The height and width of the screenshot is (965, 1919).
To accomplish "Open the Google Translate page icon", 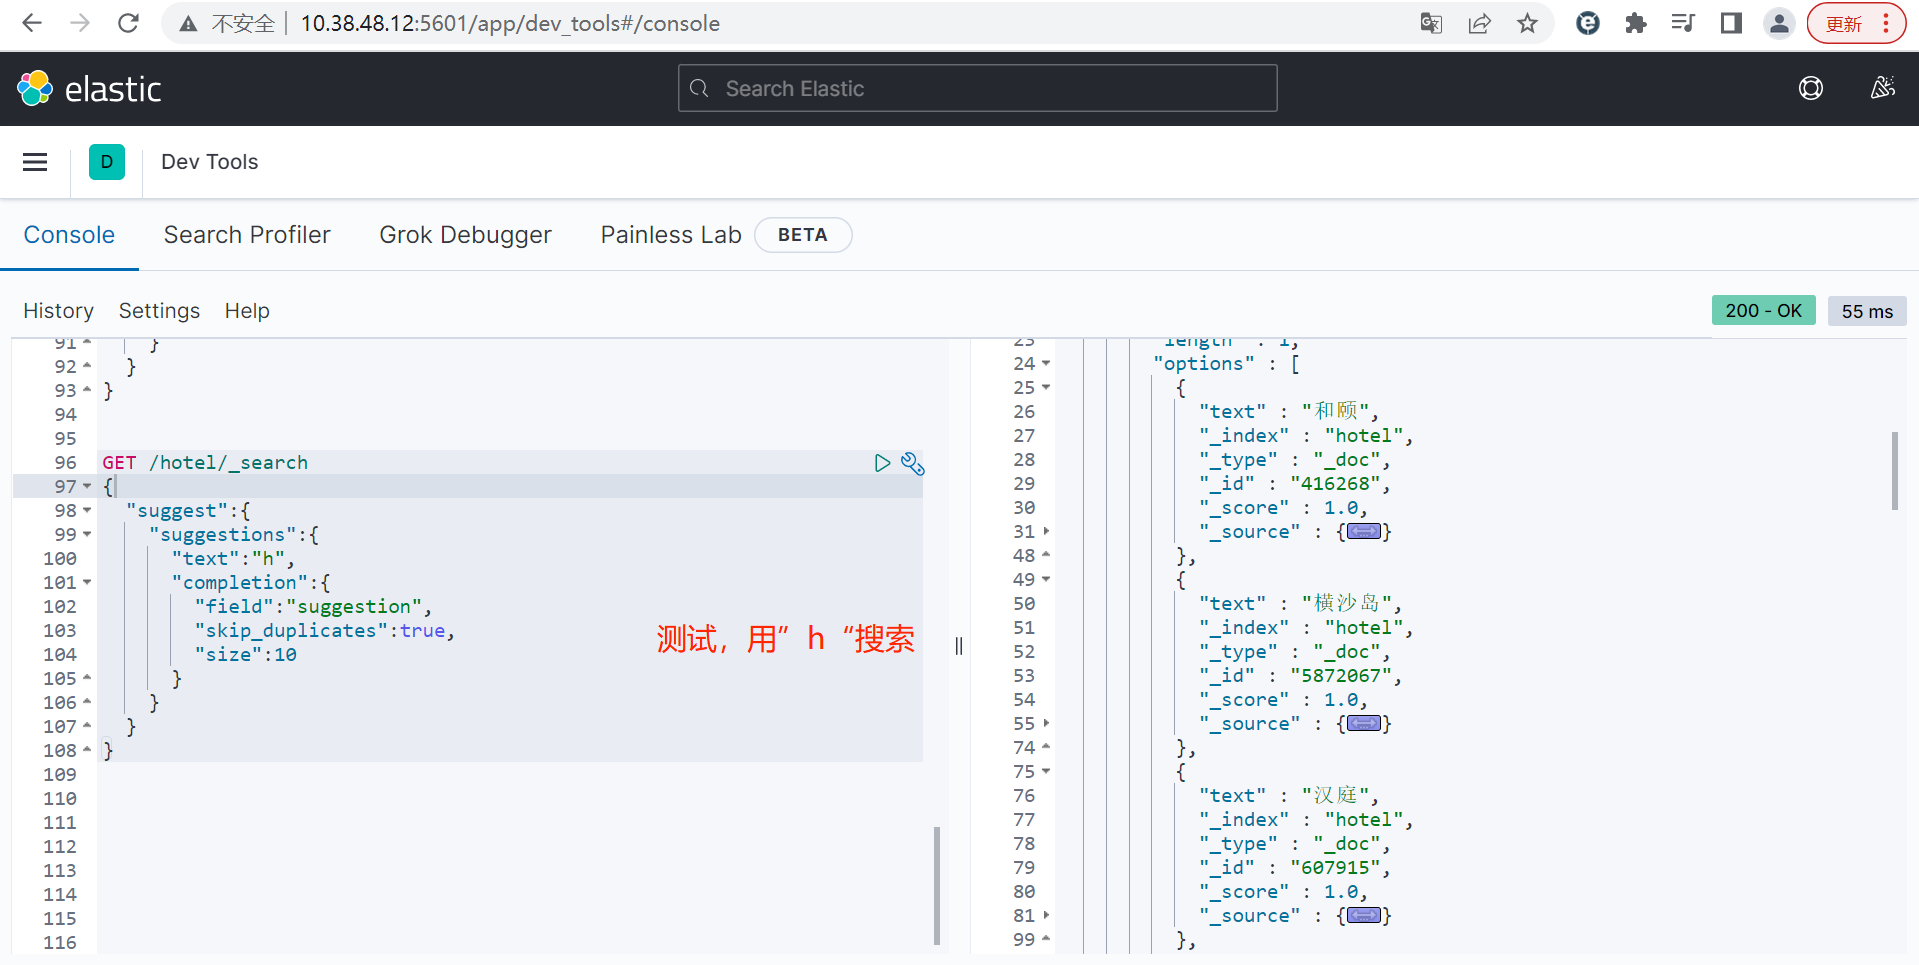I will tap(1431, 23).
